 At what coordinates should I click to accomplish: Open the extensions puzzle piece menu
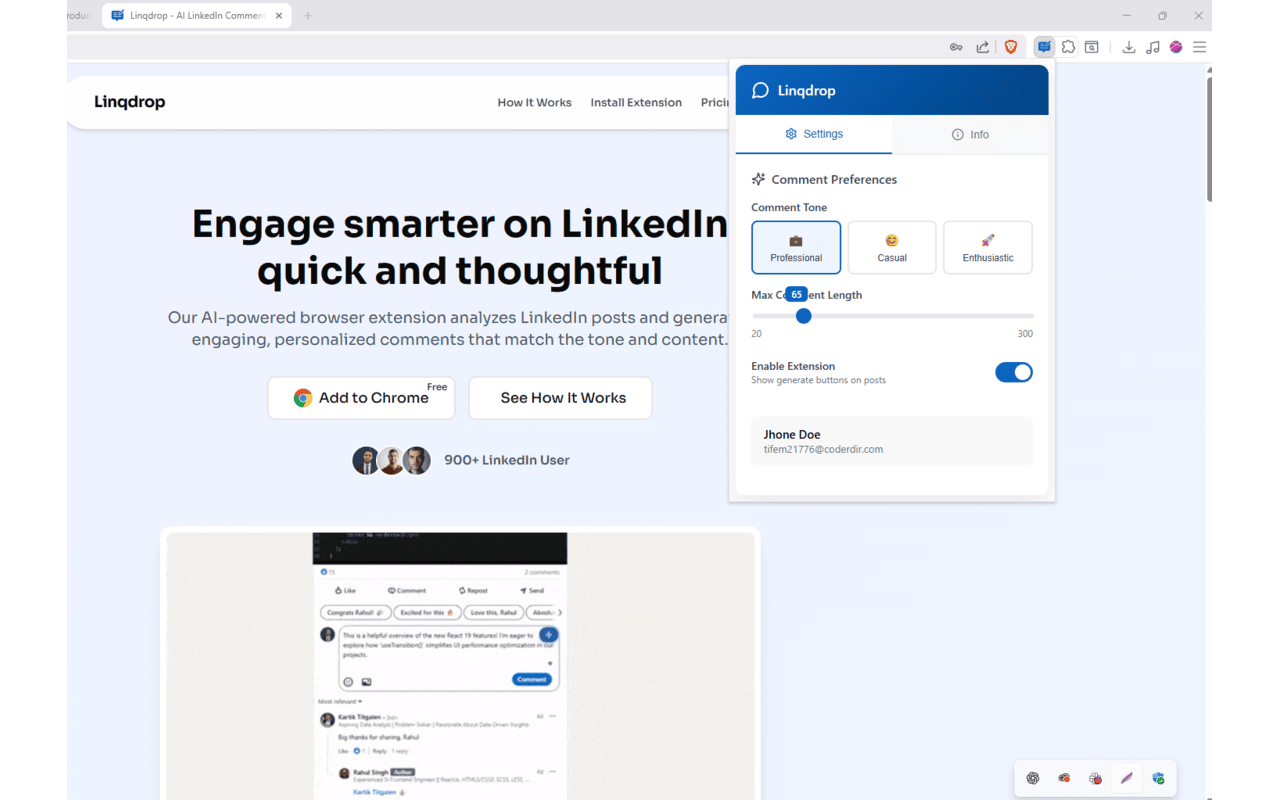1069,47
